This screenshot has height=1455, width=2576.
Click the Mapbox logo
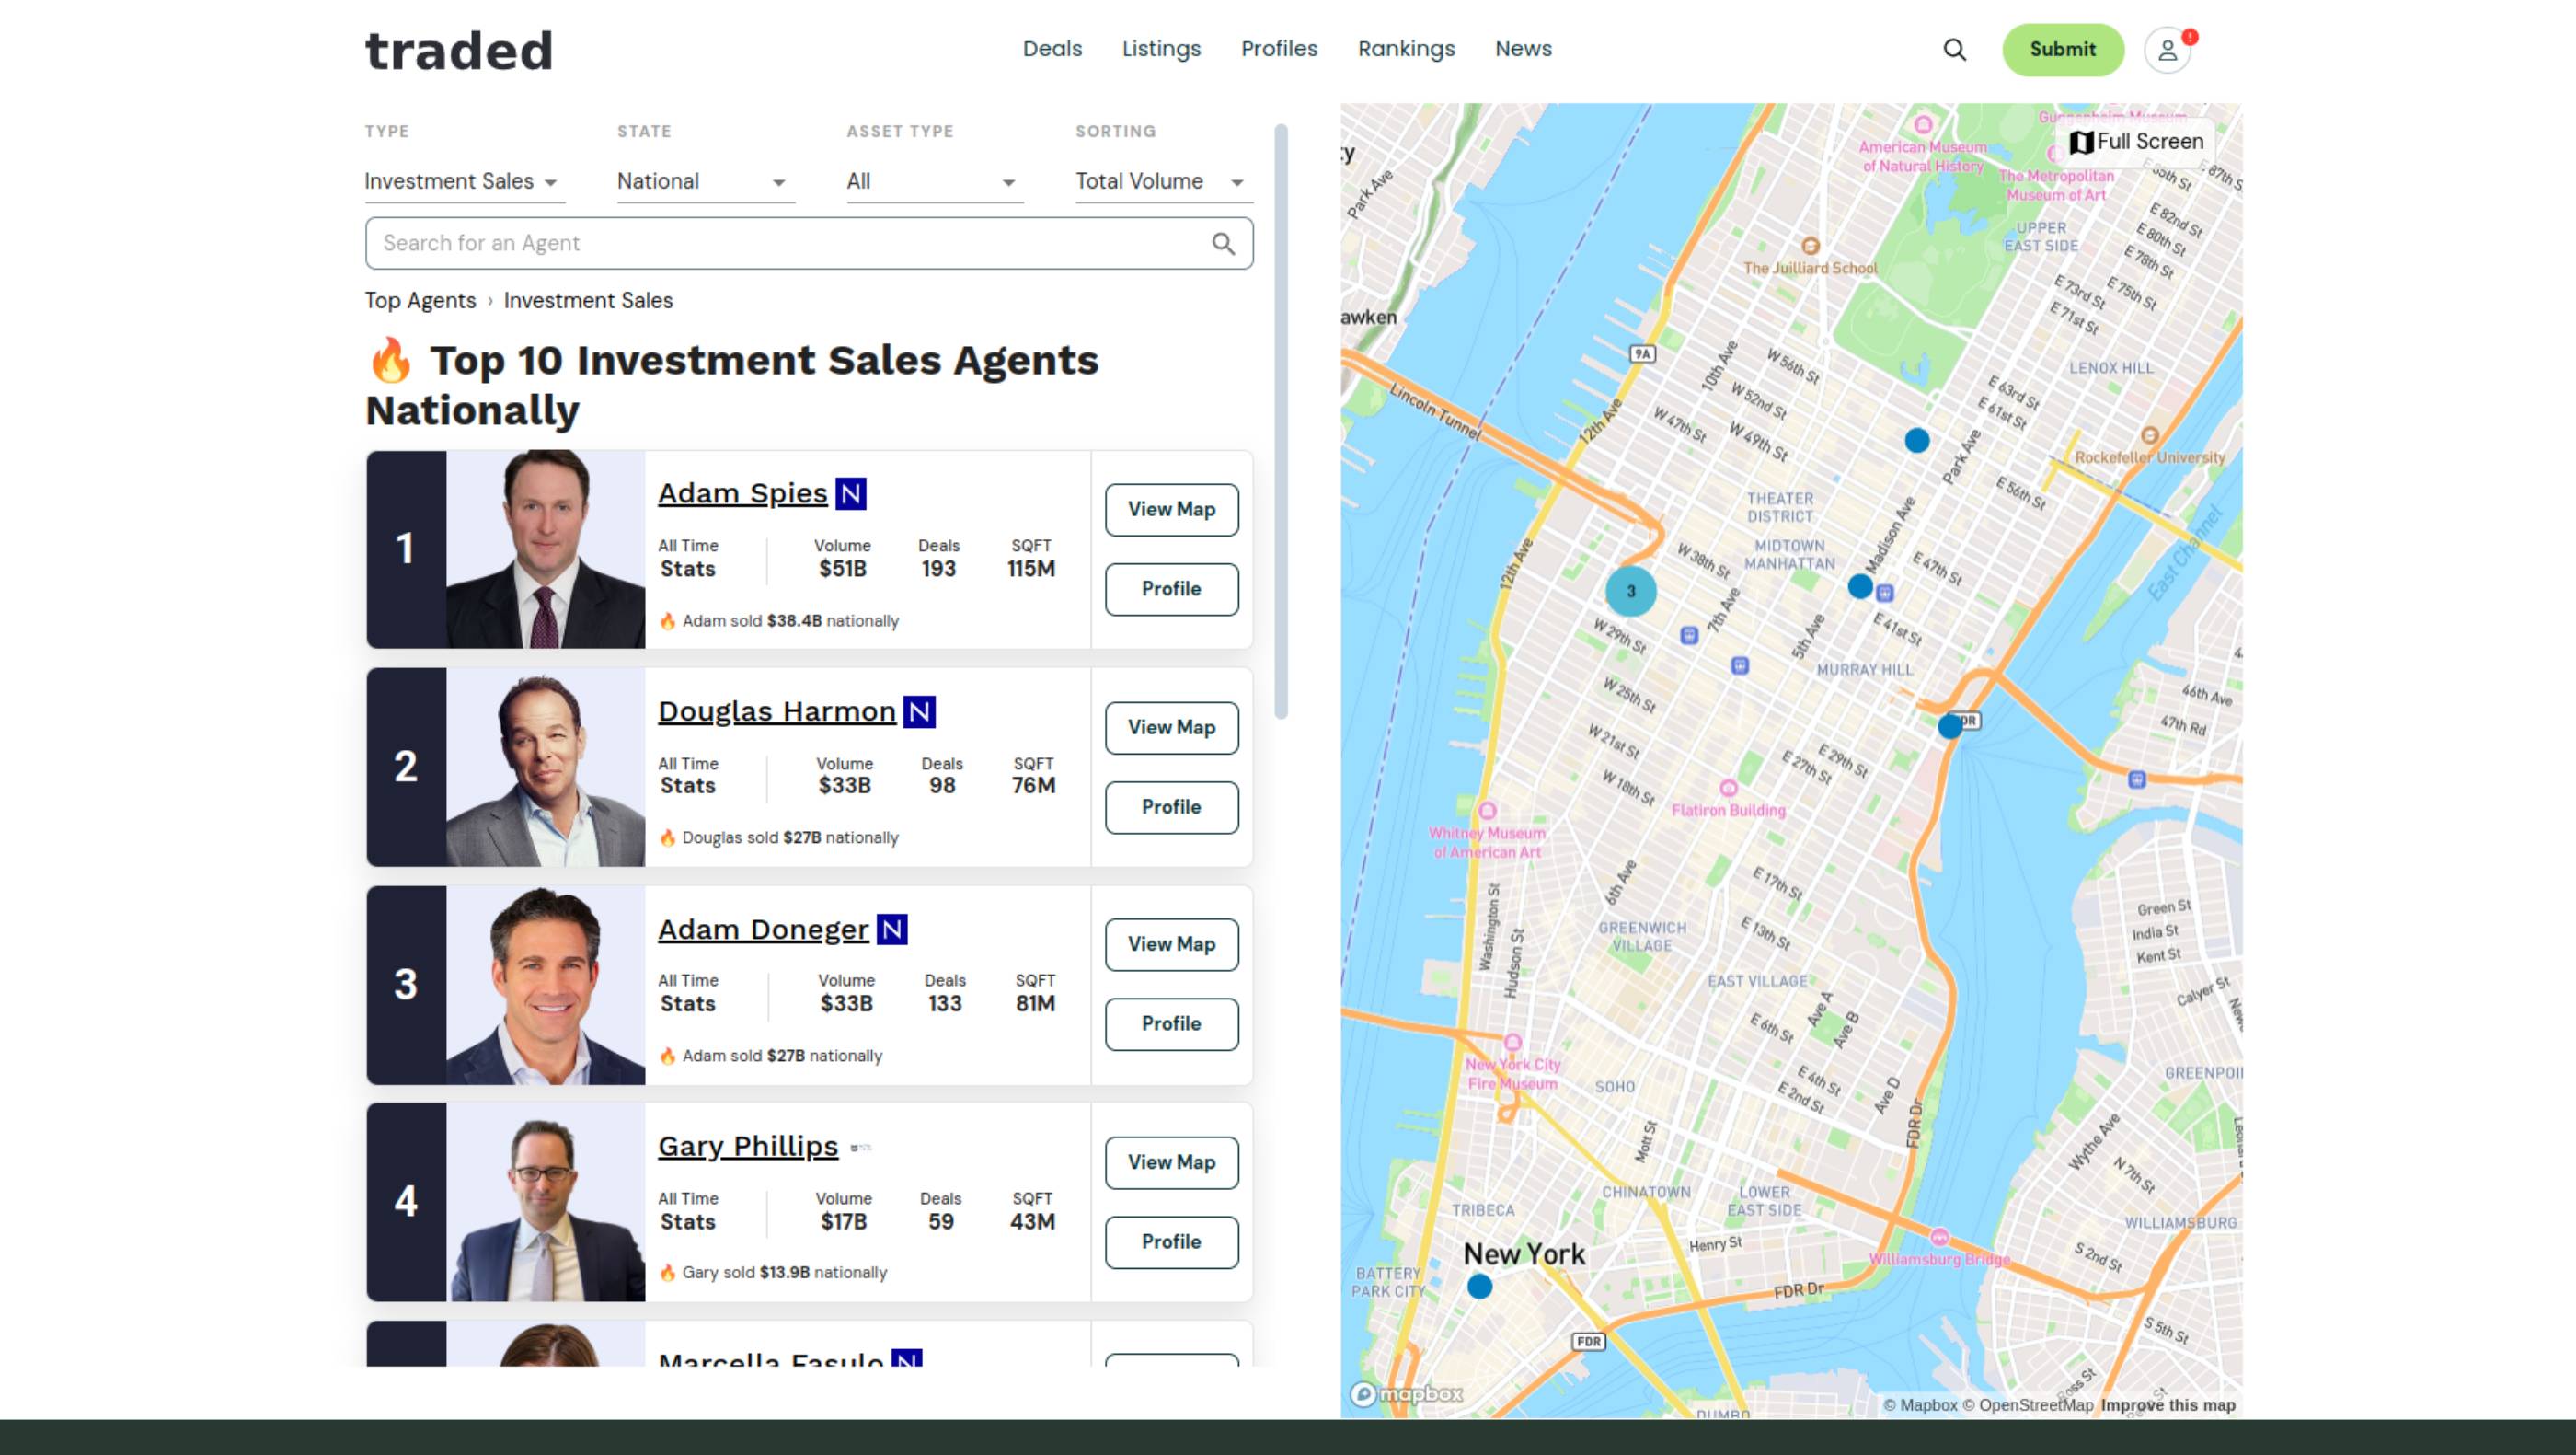point(1406,1394)
